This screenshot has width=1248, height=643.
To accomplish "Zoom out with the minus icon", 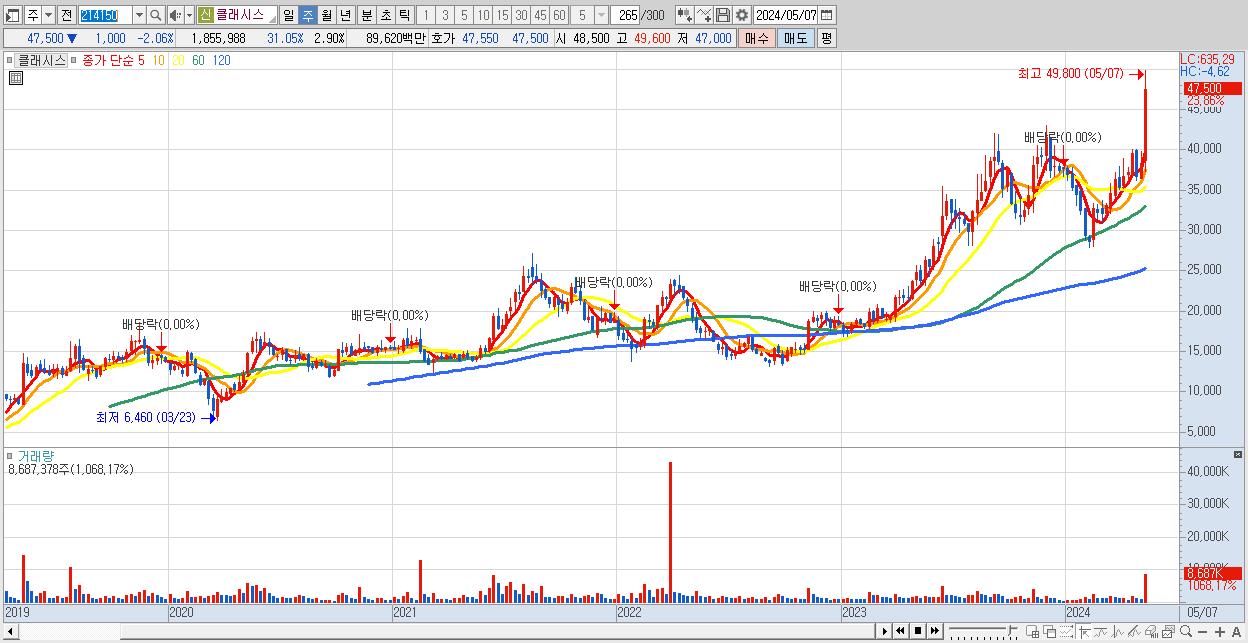I will click(x=1202, y=632).
